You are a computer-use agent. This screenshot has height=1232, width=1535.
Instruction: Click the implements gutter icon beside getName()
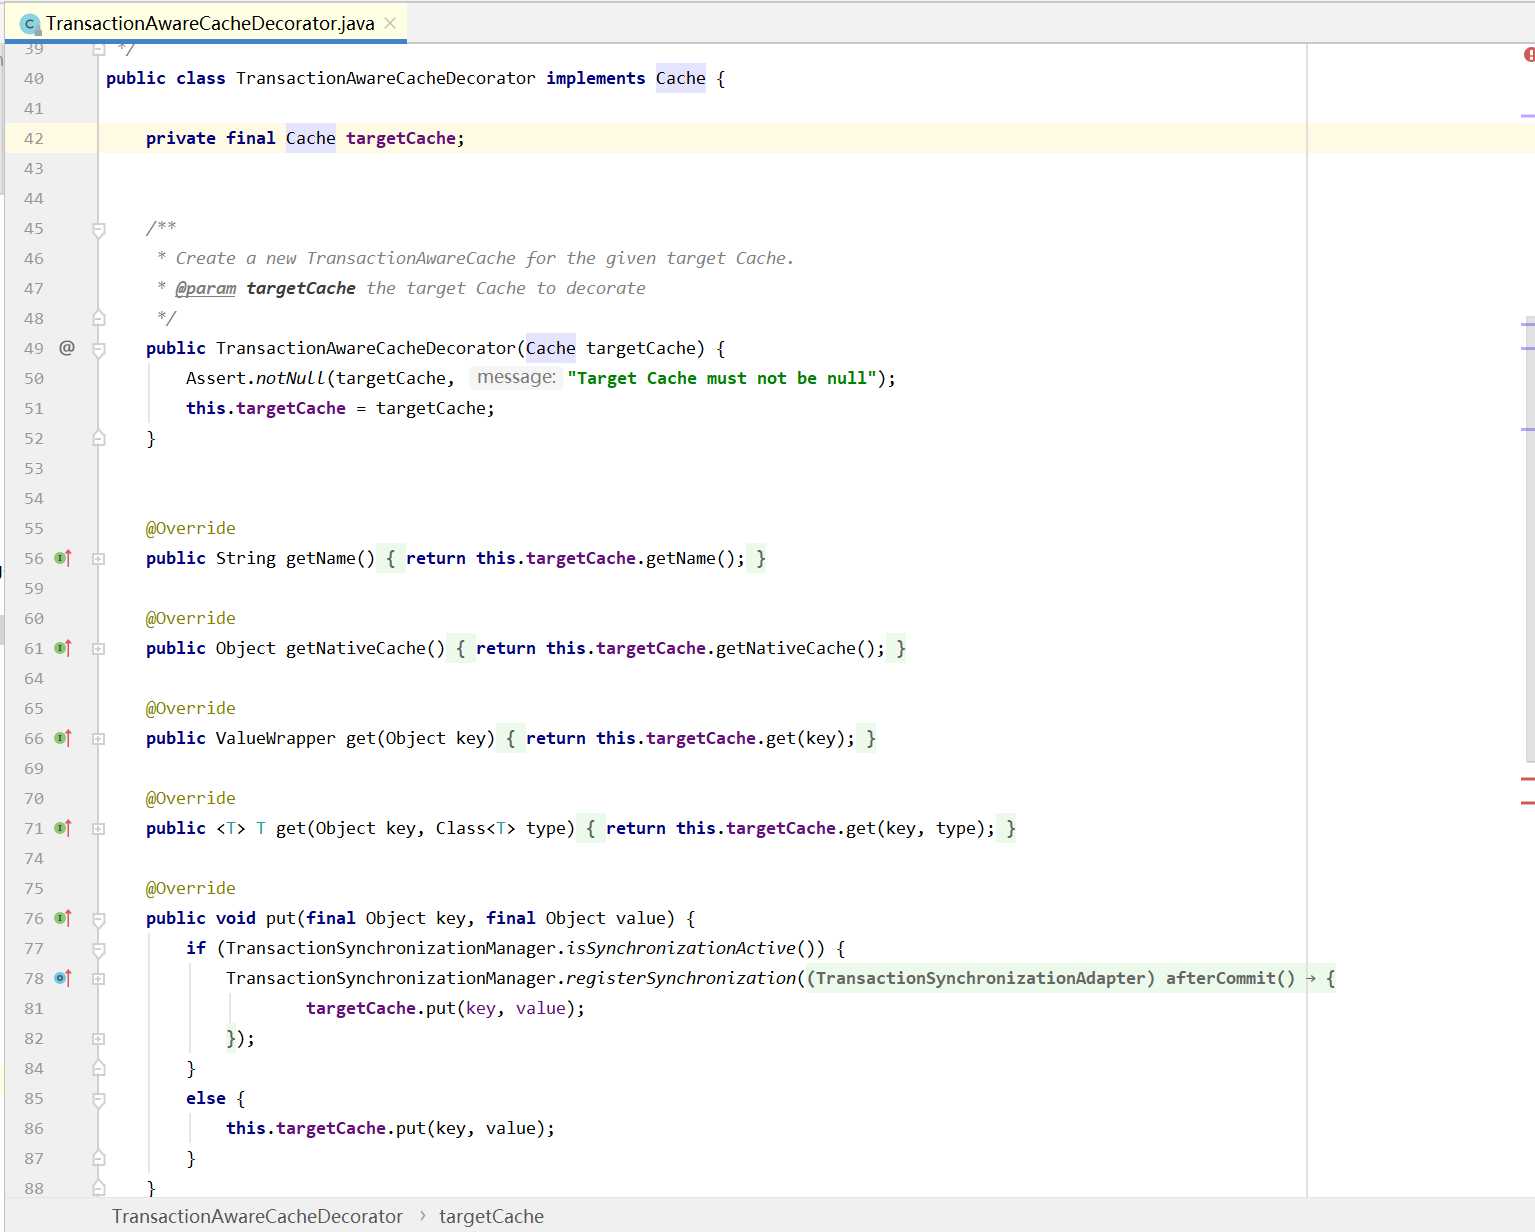click(63, 558)
